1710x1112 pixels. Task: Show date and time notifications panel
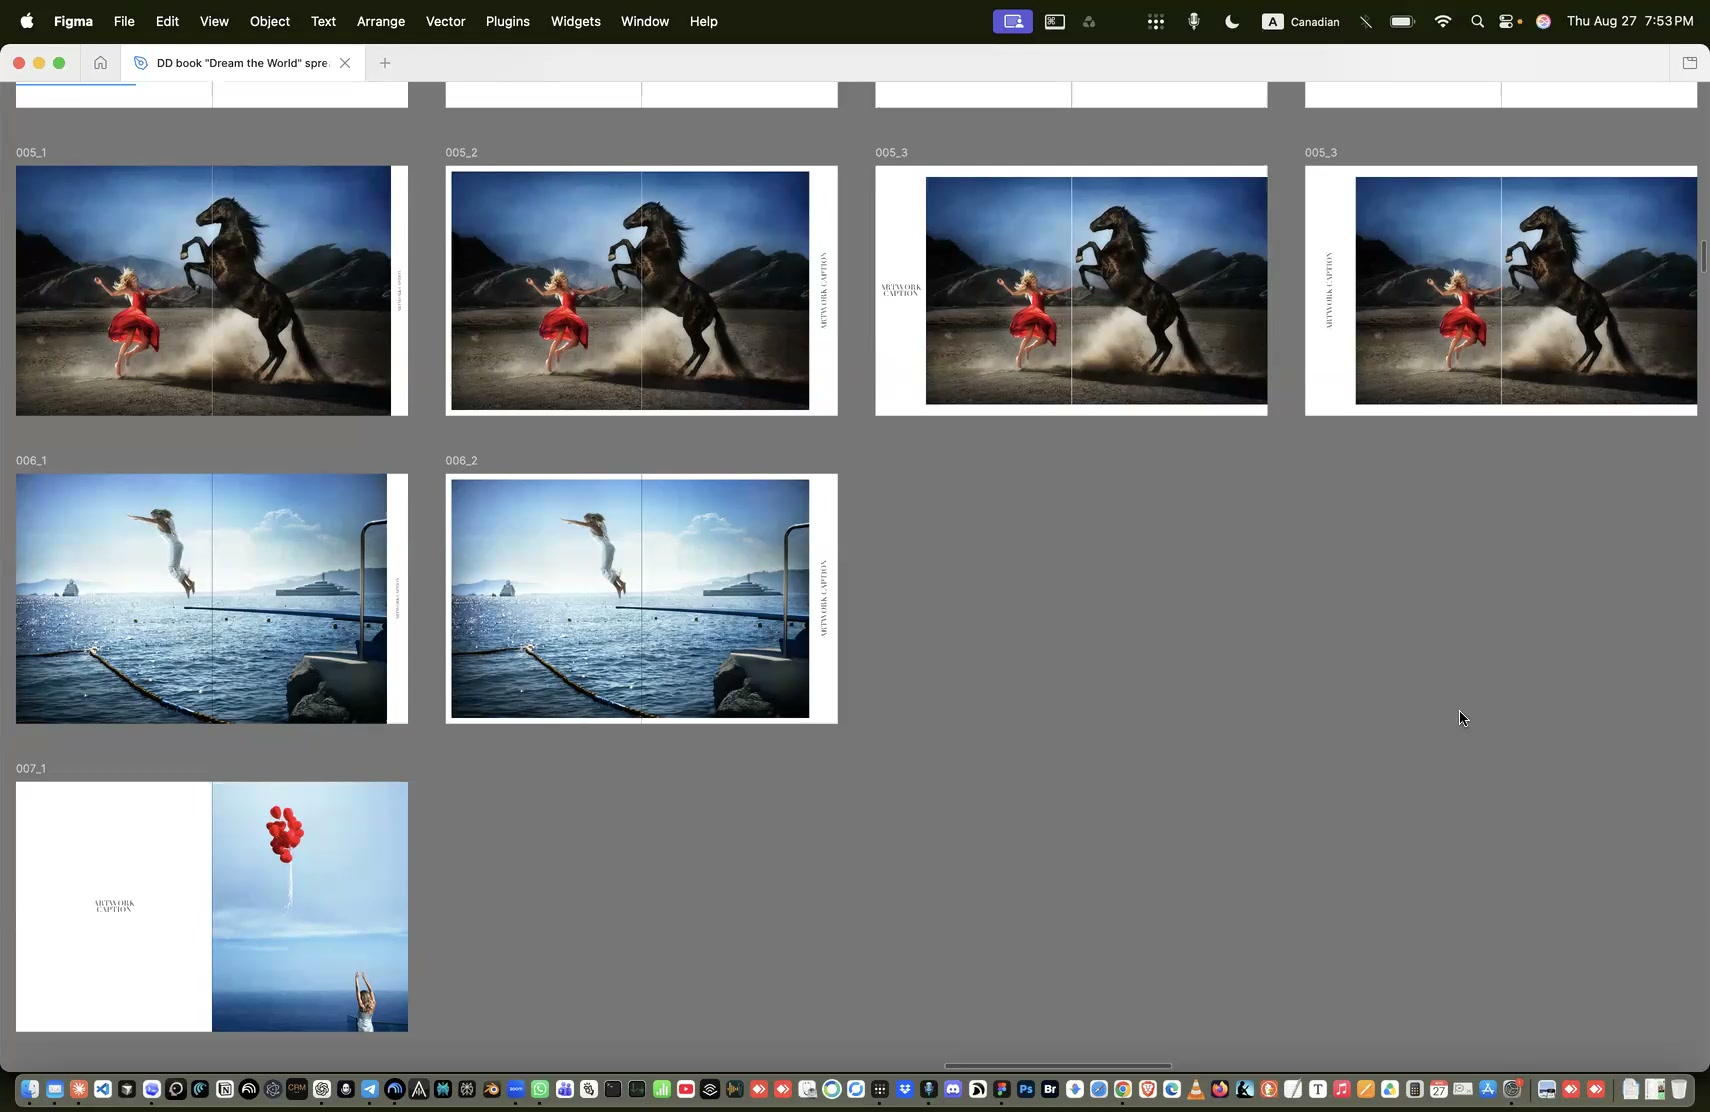pos(1630,21)
